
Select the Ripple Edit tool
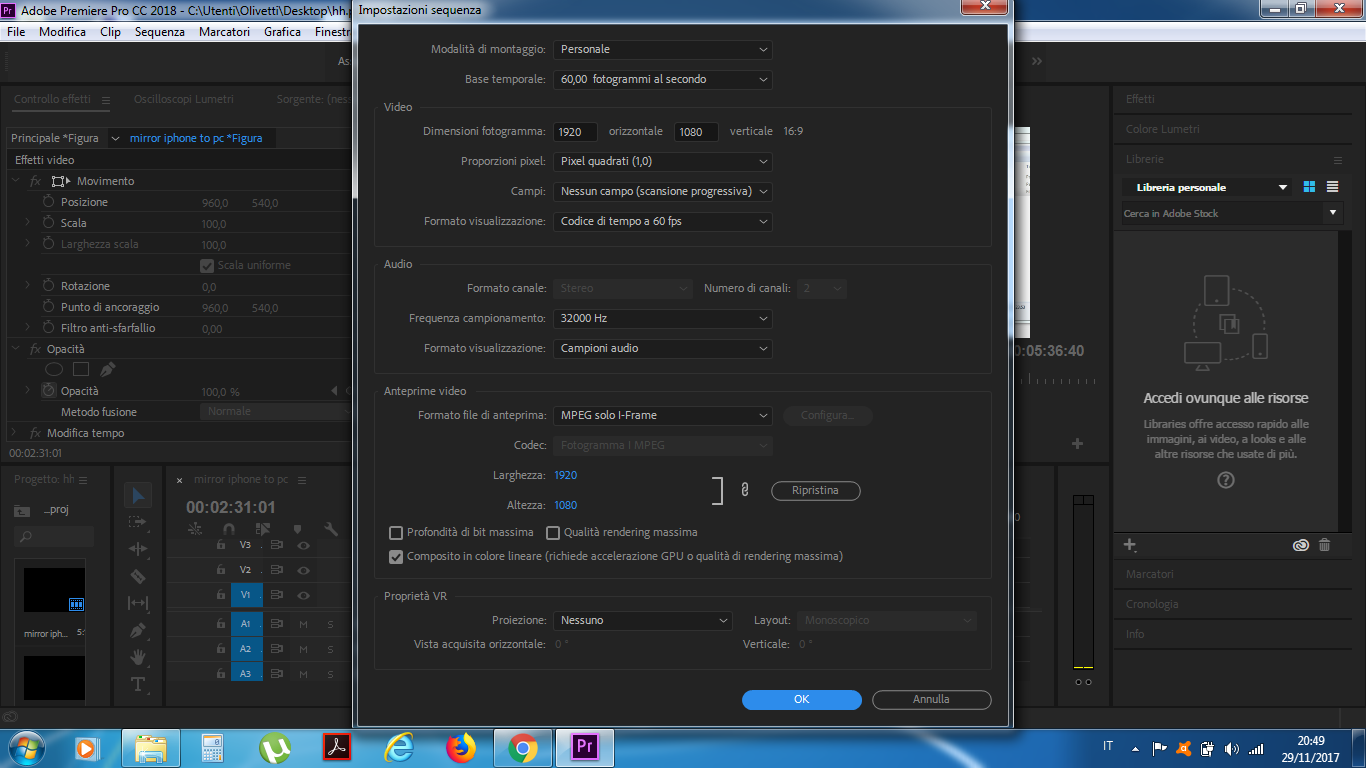138,548
